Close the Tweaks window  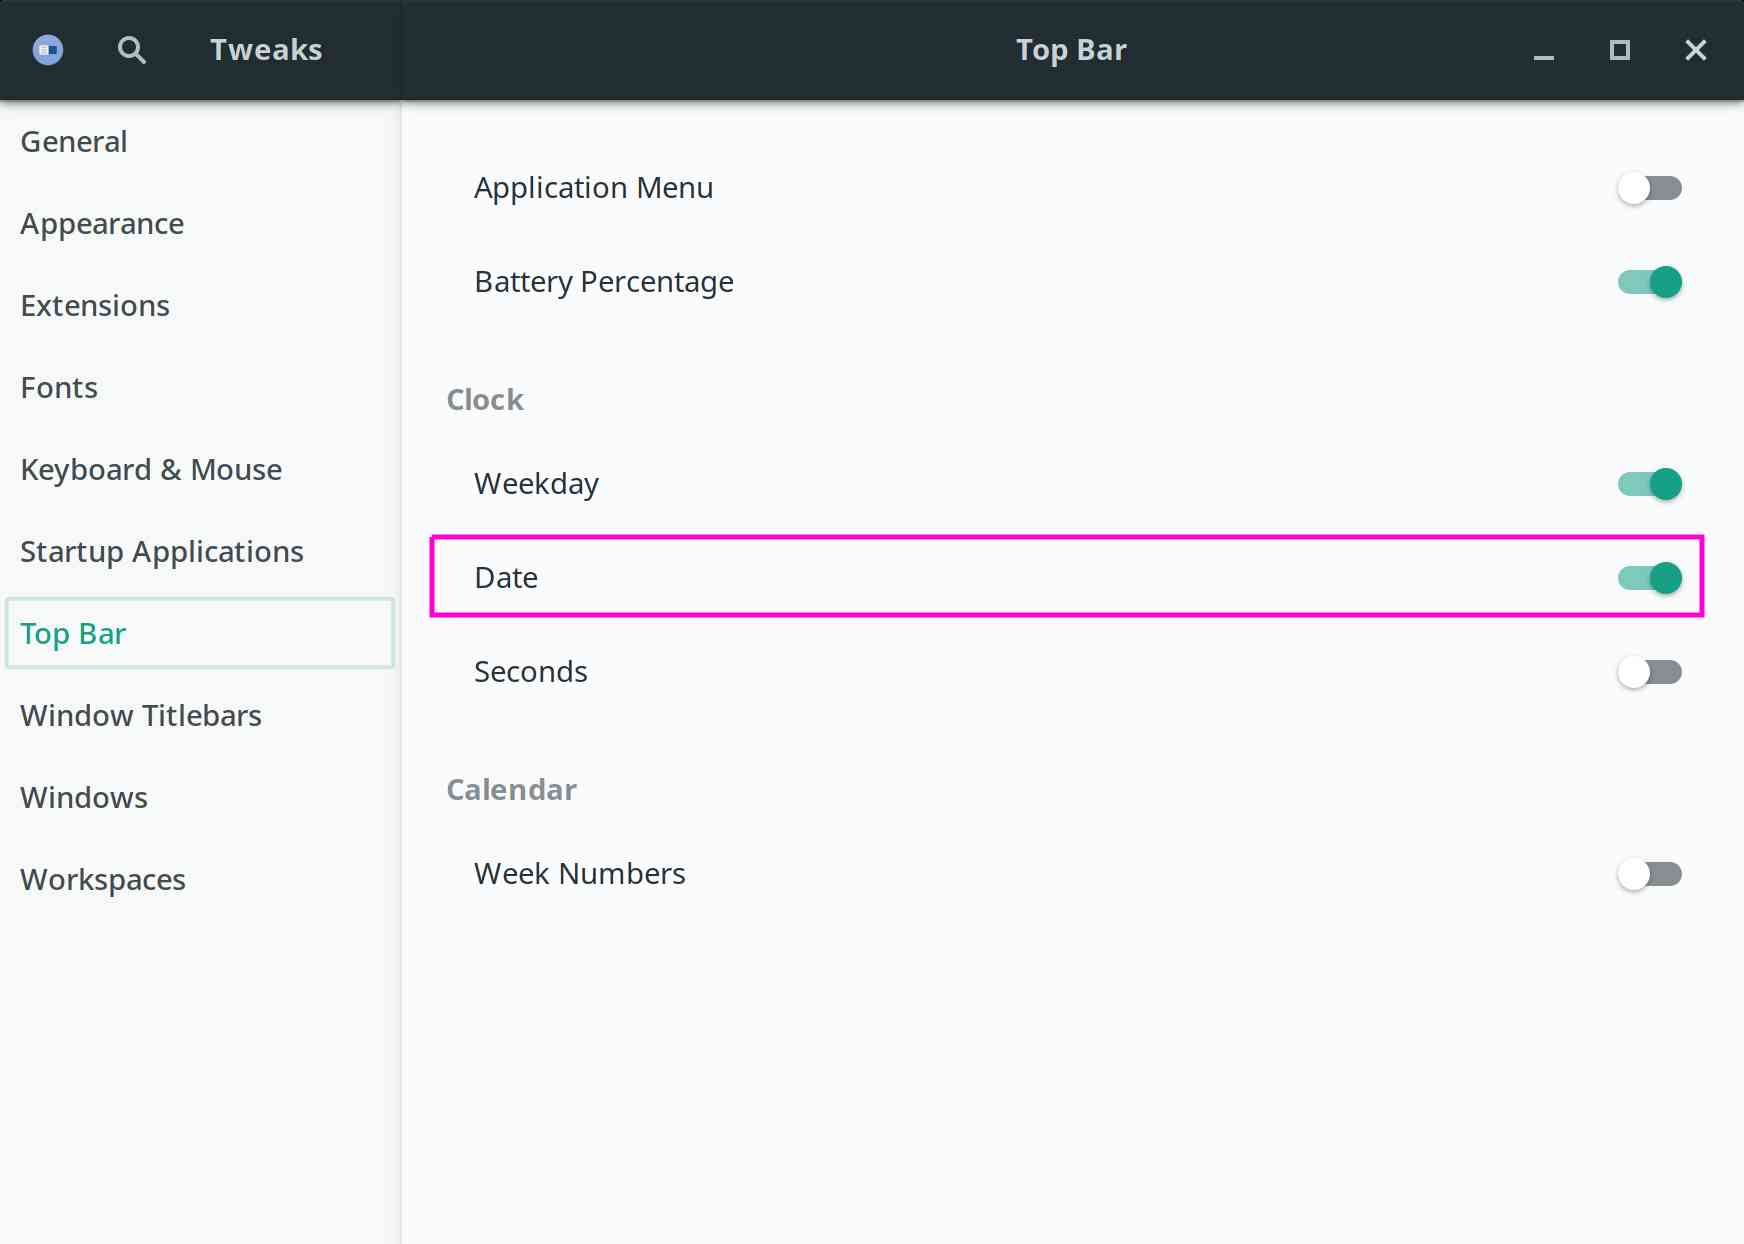1696,50
